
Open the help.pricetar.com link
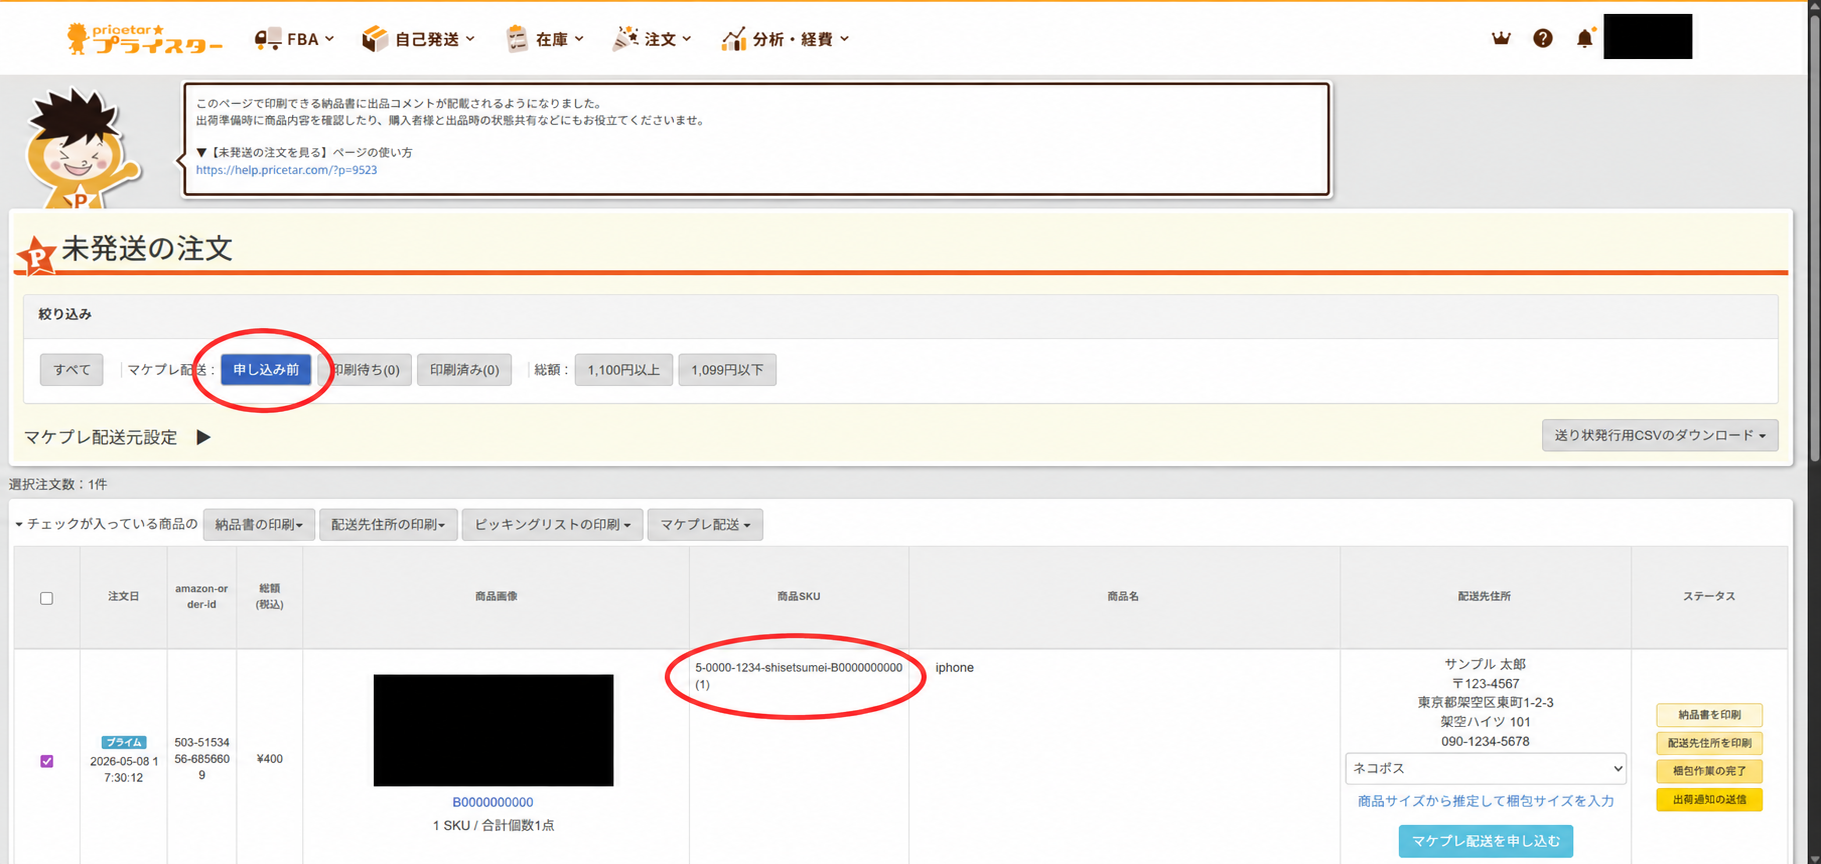[x=286, y=170]
